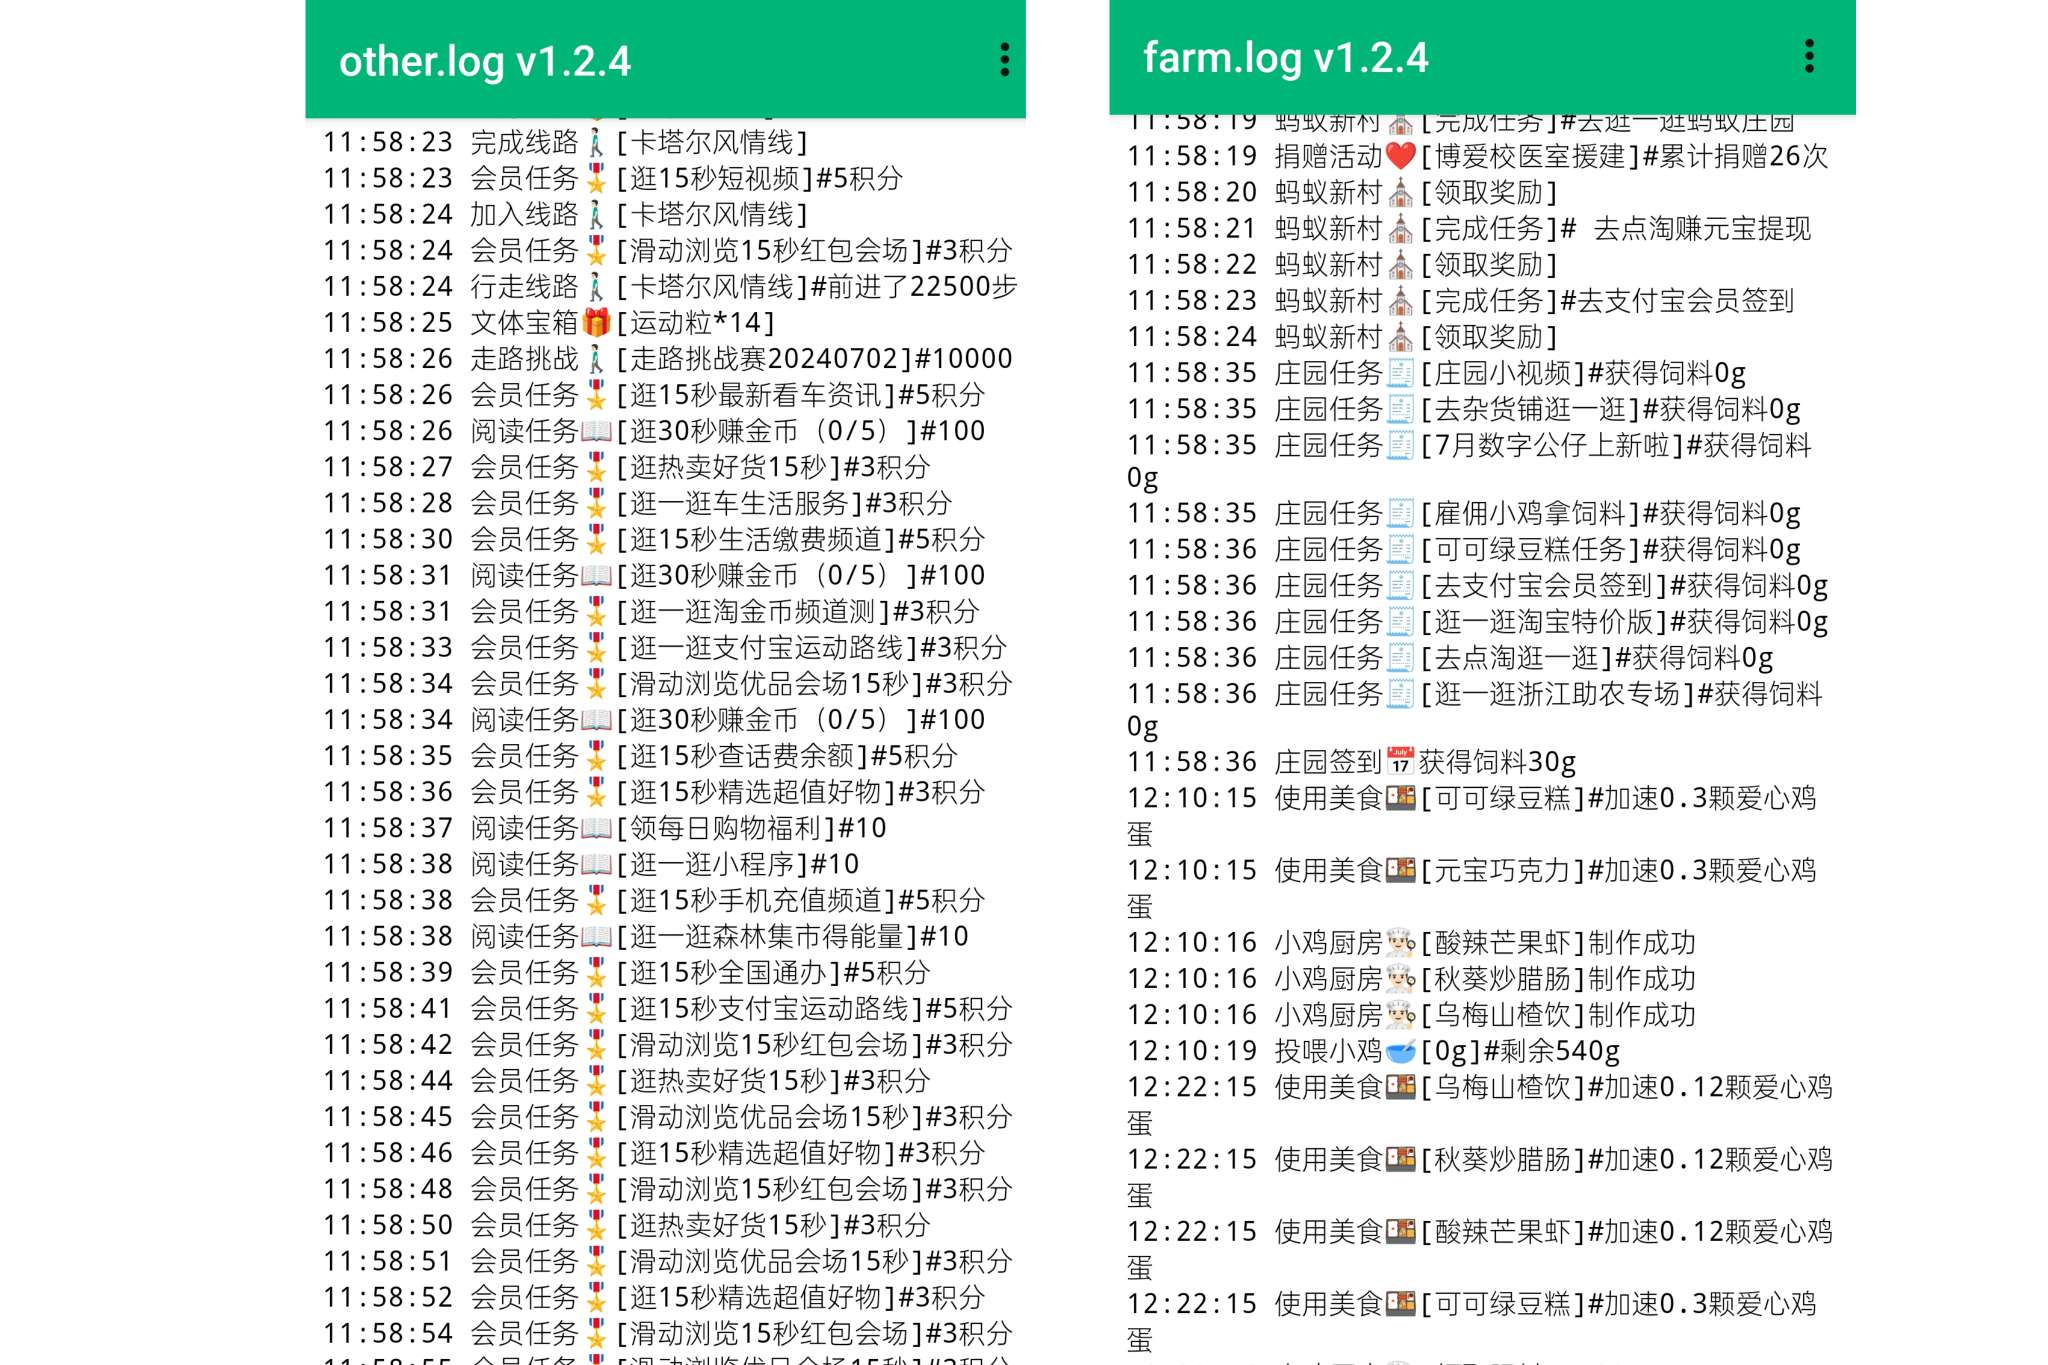This screenshot has width=2048, height=1365.
Task: Click the medal icon beside 逛15秒短视频
Action: 596,178
